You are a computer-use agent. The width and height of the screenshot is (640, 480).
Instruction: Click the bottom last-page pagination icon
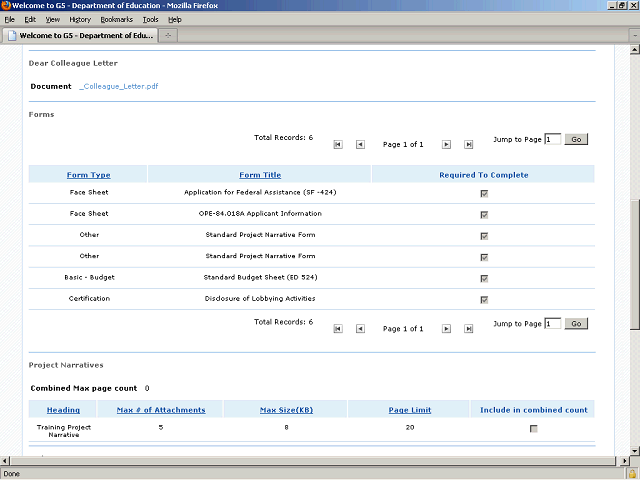point(468,328)
